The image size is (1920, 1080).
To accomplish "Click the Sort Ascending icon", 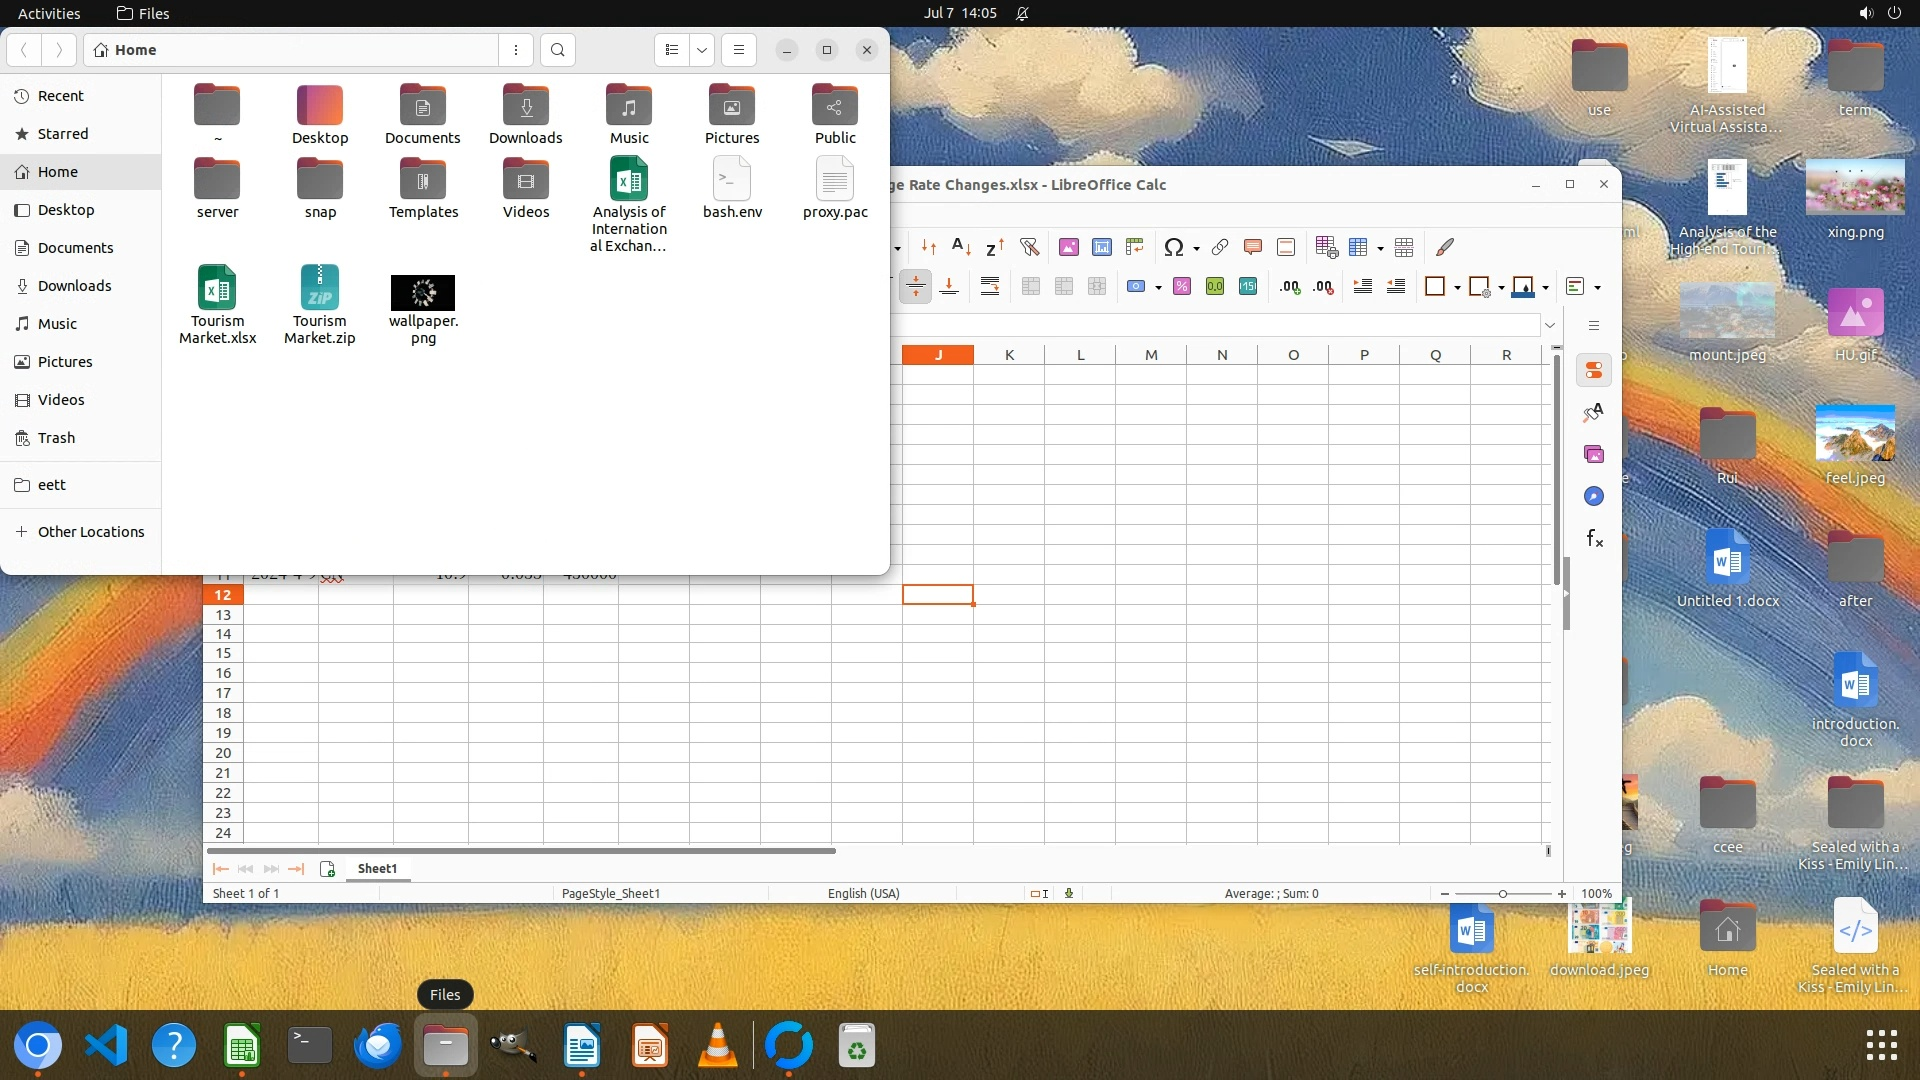I will tap(960, 247).
